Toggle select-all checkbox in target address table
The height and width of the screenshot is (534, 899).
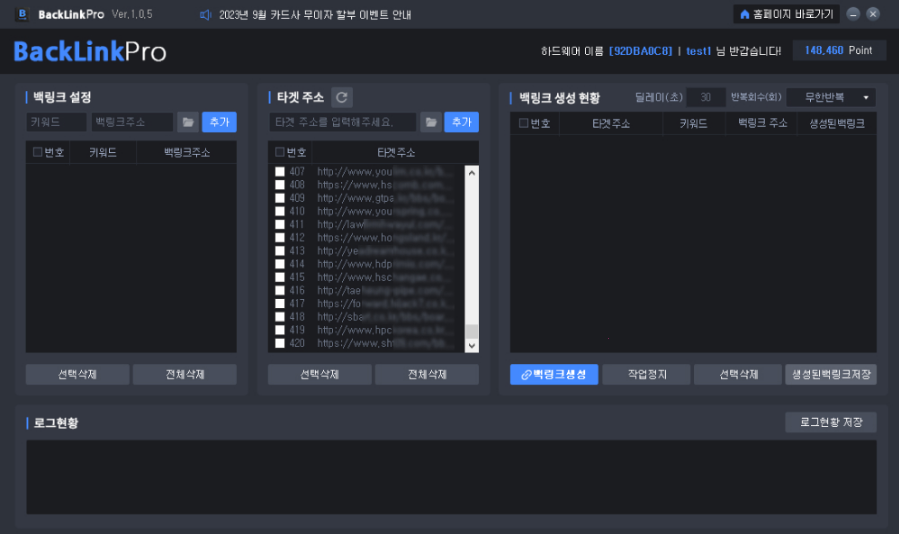(x=280, y=152)
